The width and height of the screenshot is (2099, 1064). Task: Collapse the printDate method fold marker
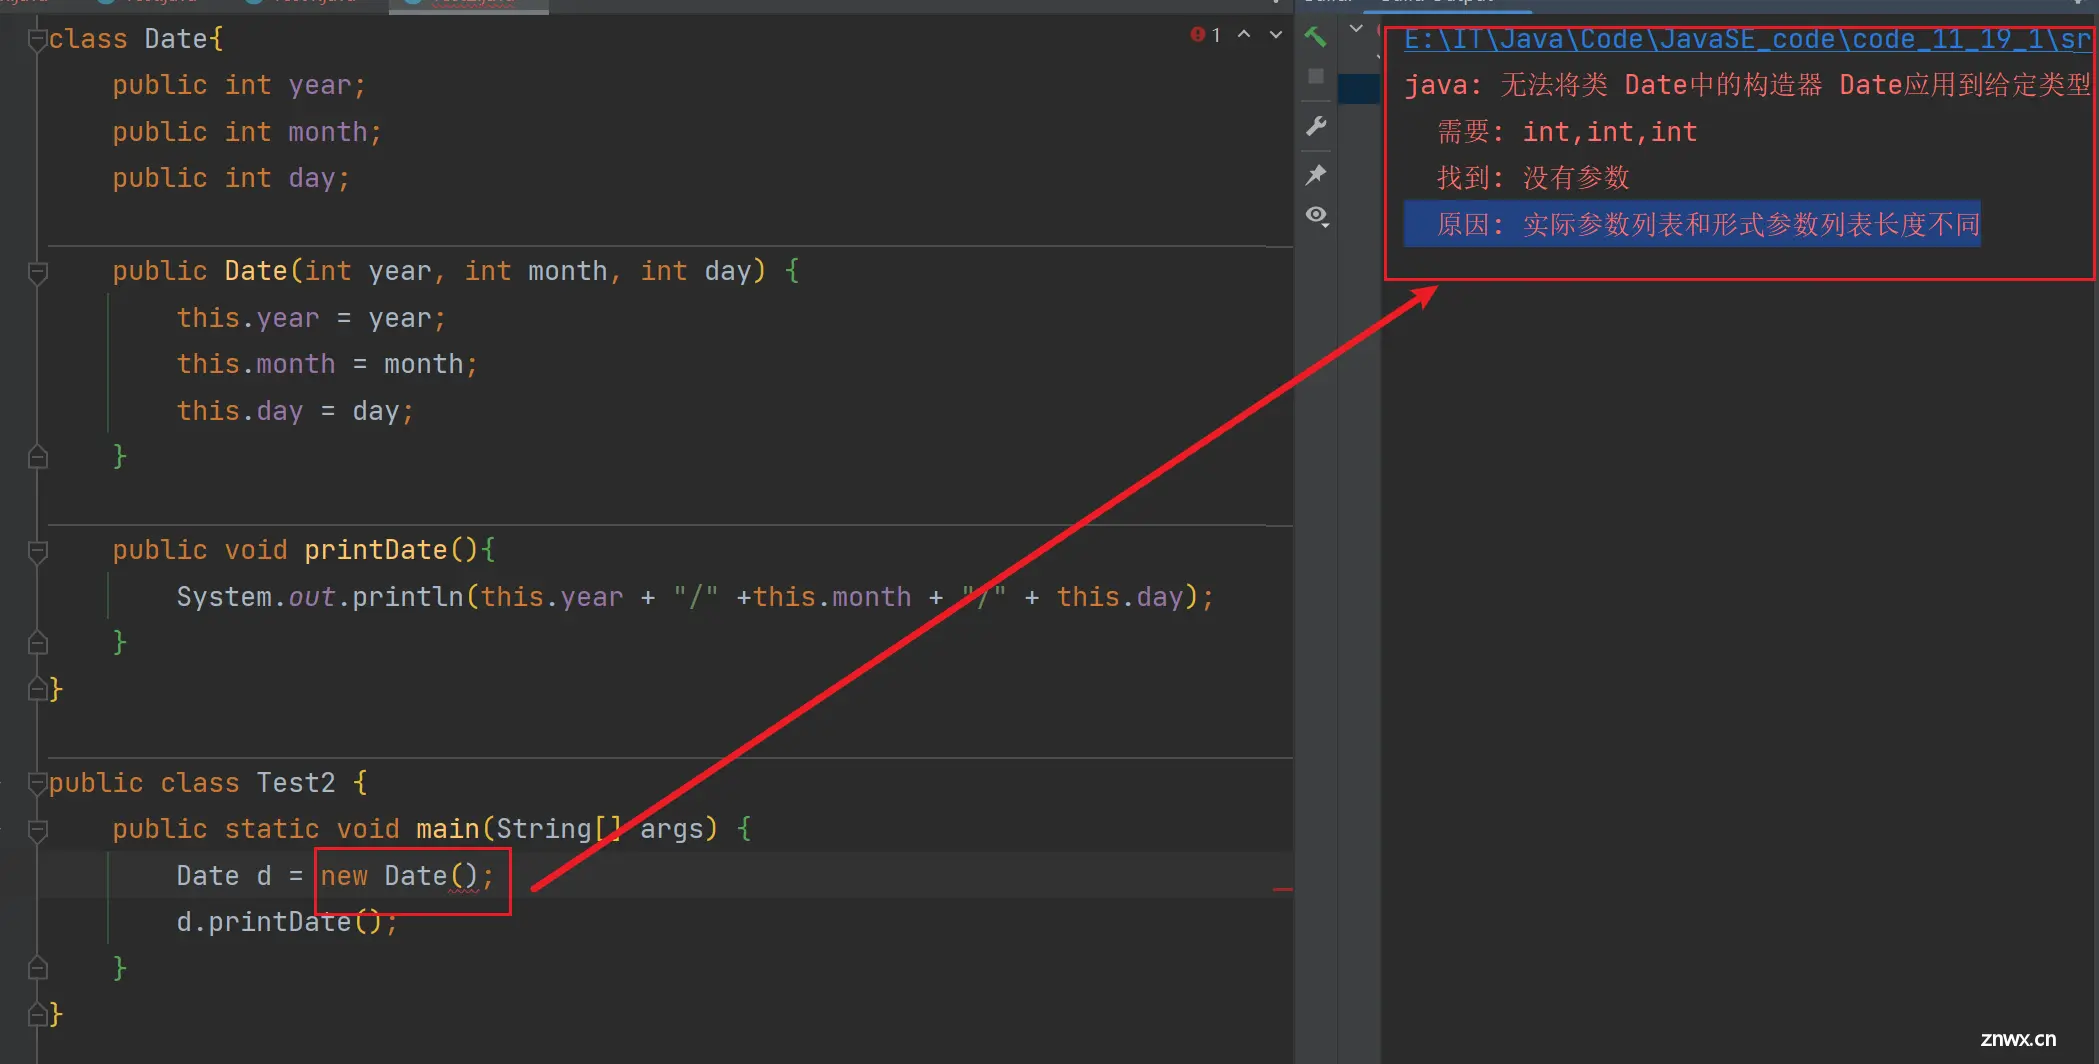38,551
